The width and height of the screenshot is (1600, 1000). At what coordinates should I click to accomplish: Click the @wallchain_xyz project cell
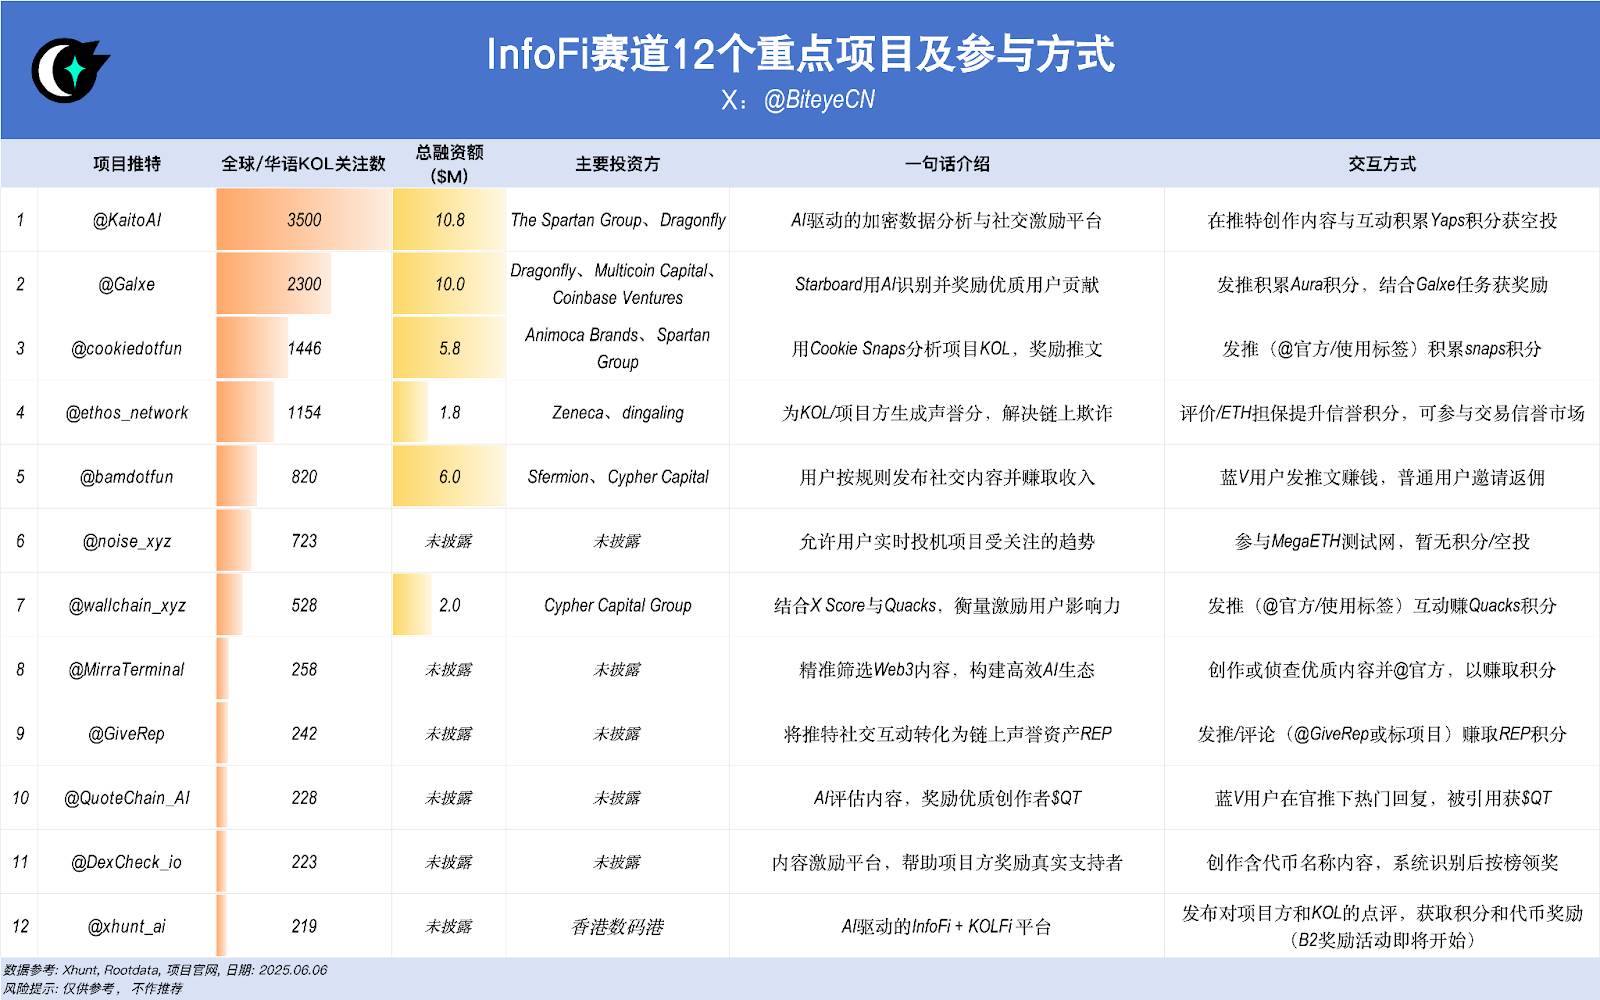[x=127, y=605]
